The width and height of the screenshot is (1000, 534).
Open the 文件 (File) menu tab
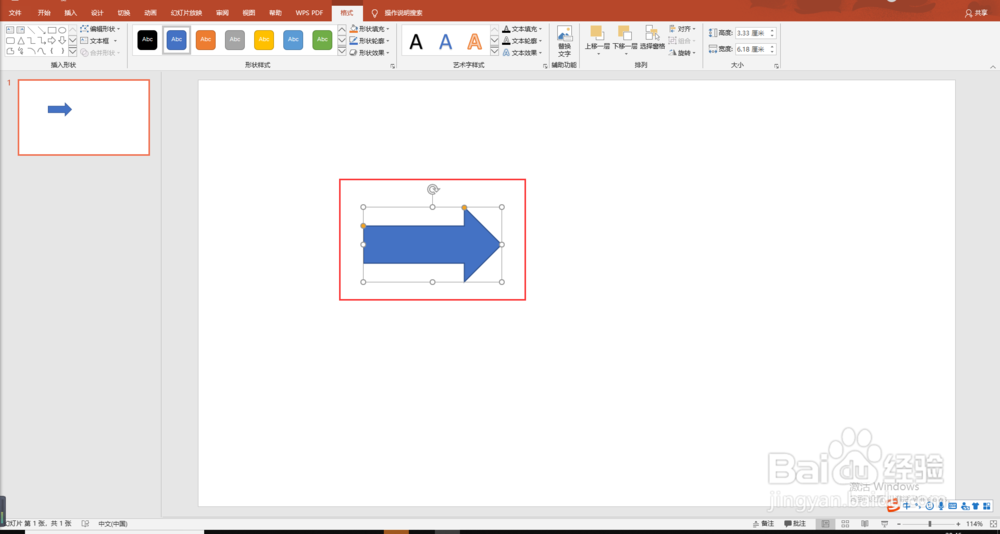point(15,13)
